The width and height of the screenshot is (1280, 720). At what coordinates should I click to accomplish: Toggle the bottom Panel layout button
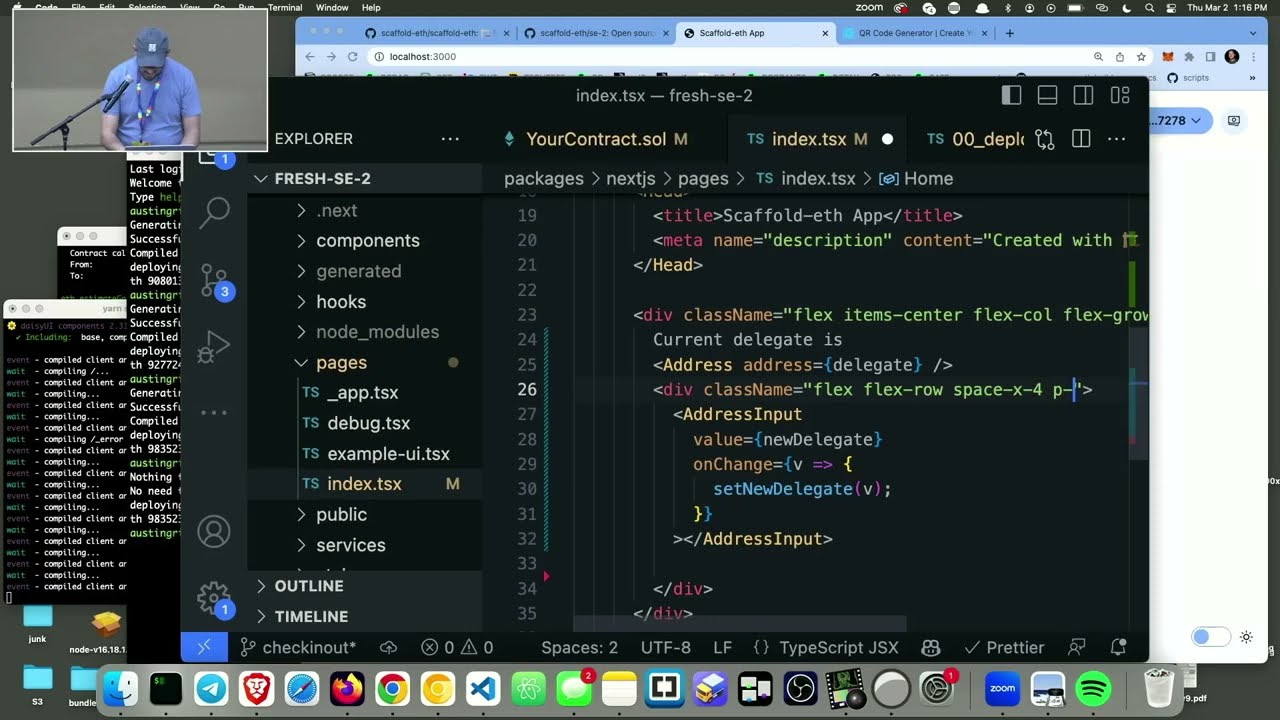pos(1047,95)
